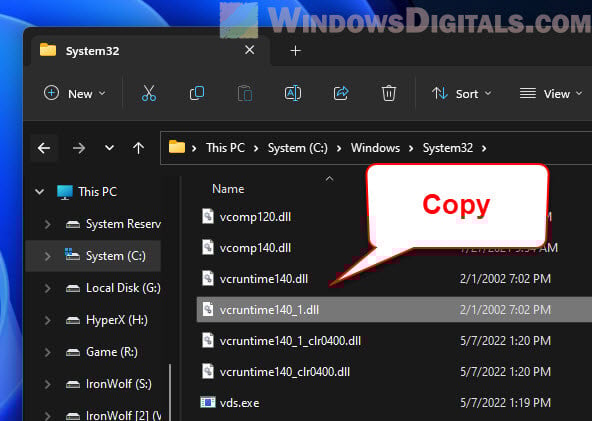Expand the System (C:) tree node
The width and height of the screenshot is (592, 421).
coord(47,256)
